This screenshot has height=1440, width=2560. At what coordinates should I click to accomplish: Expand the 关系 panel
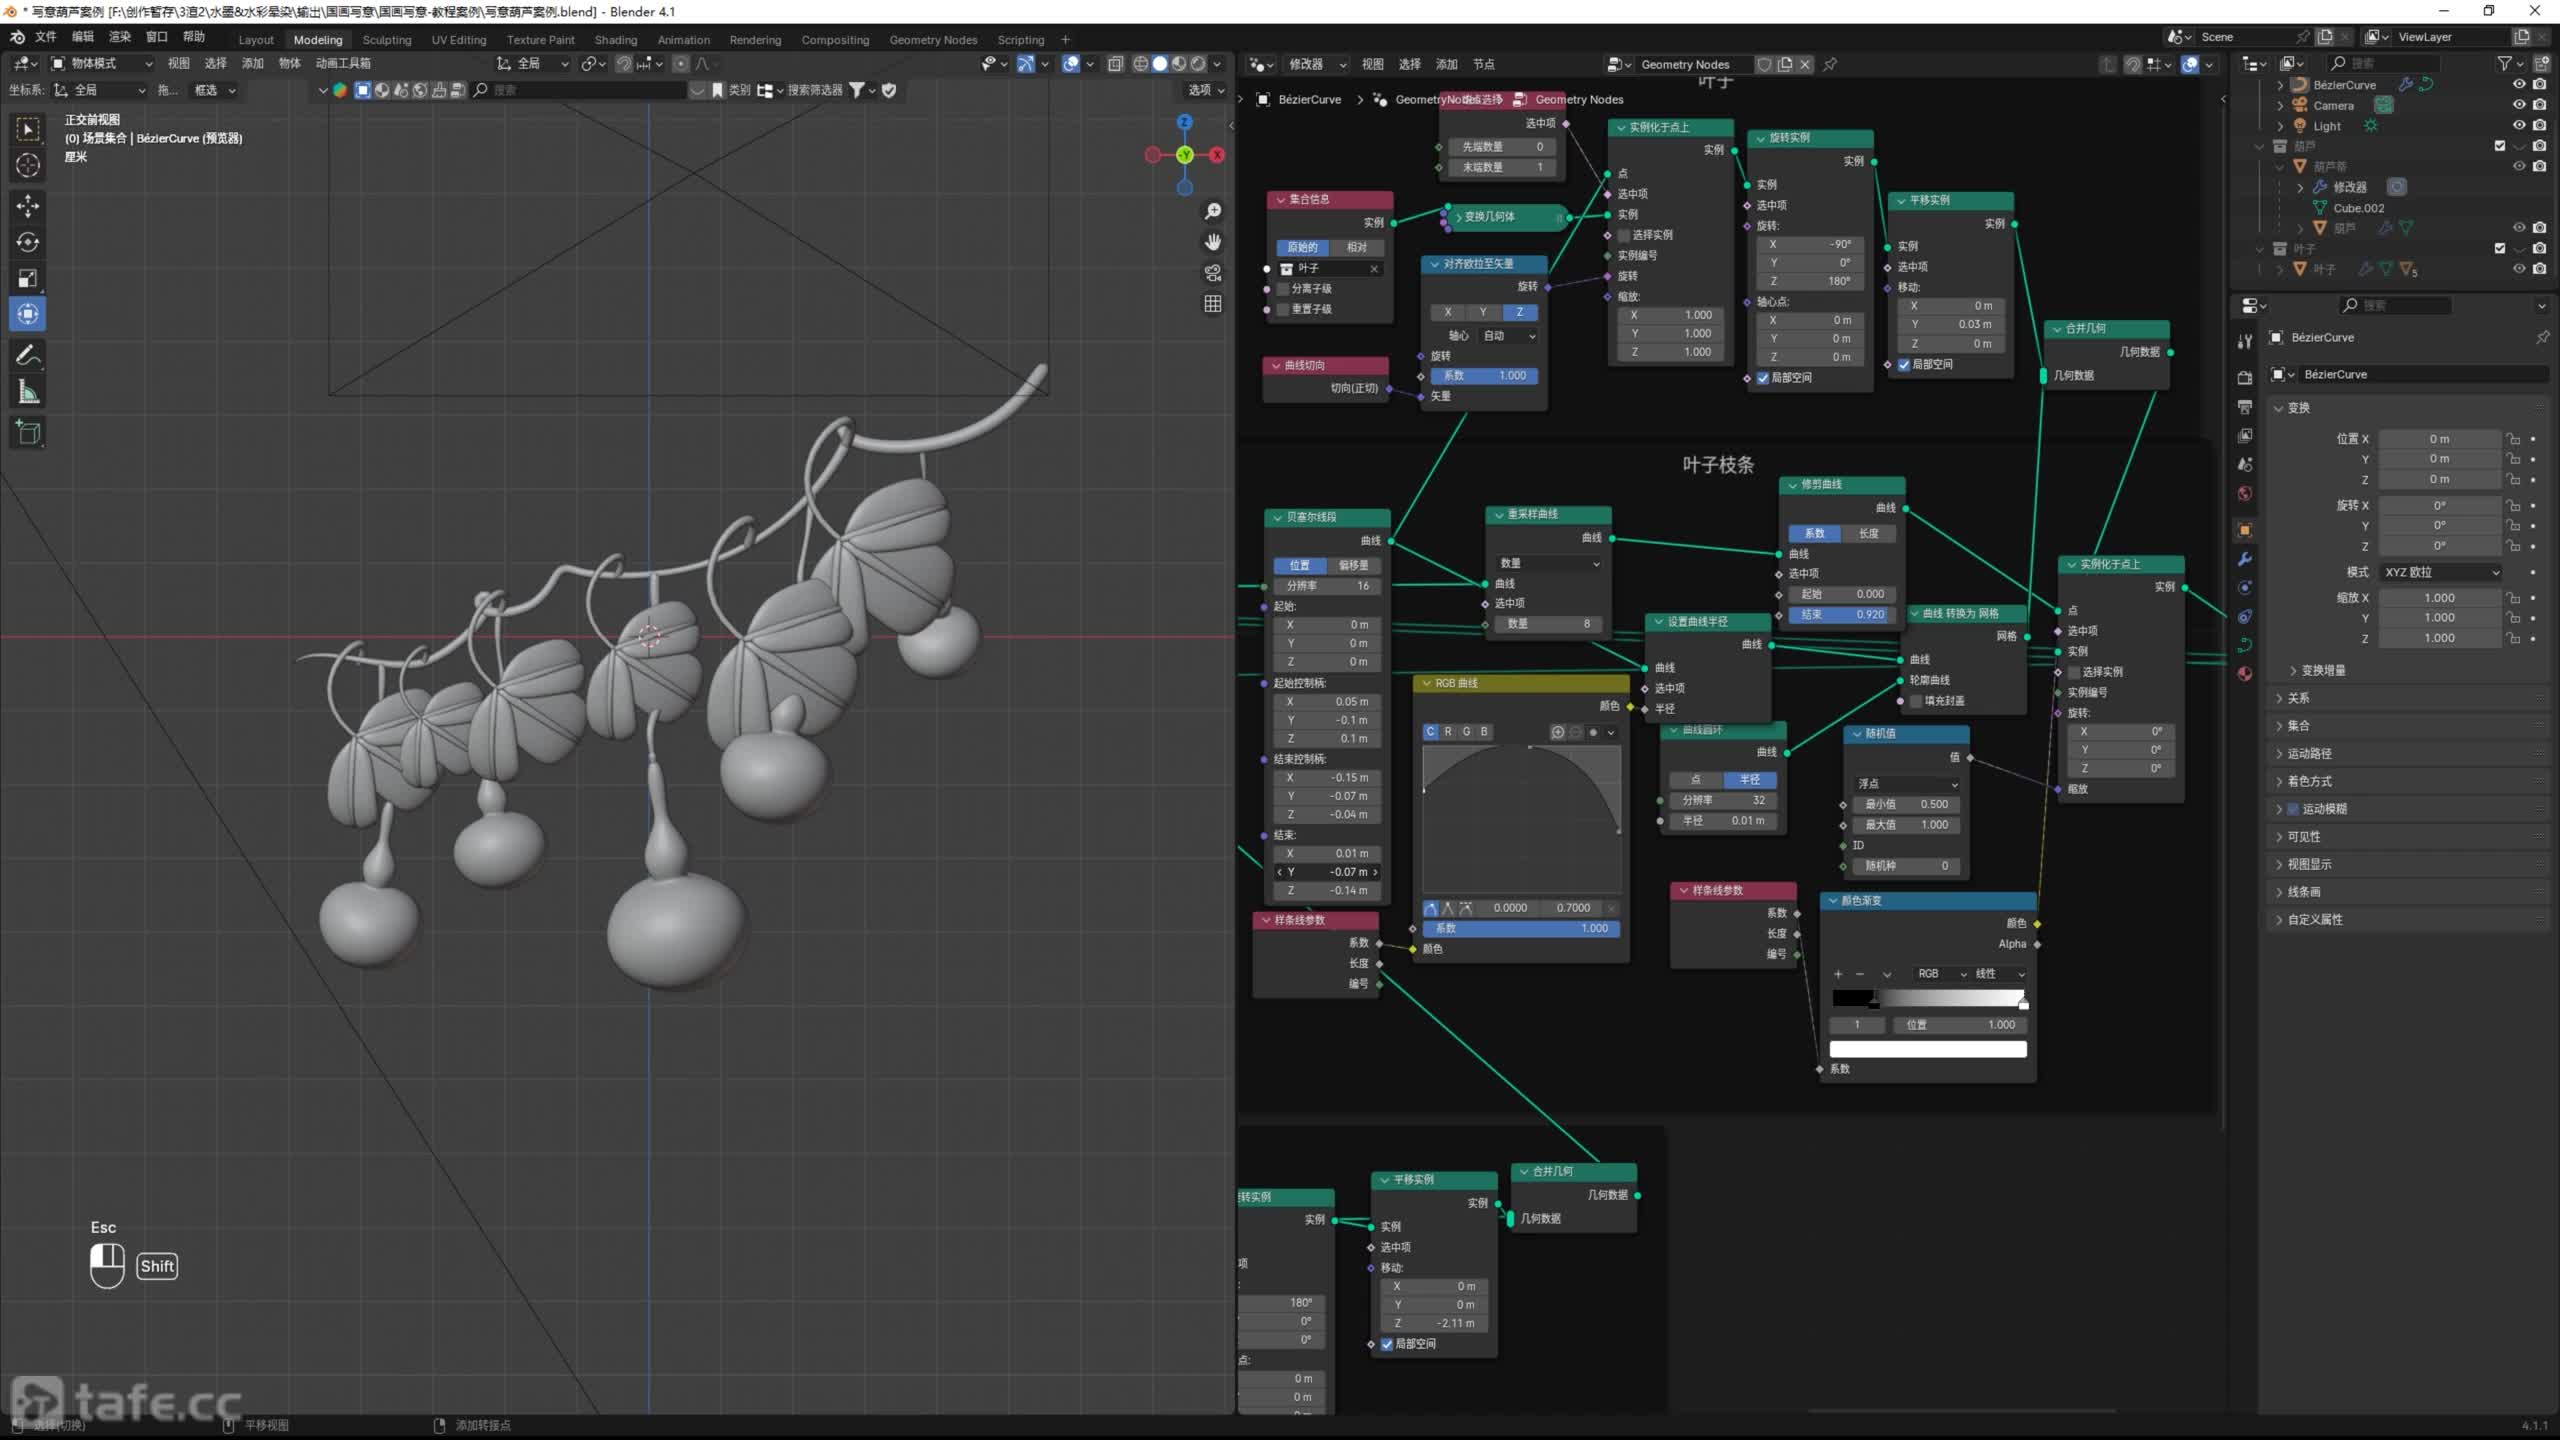(x=2299, y=698)
